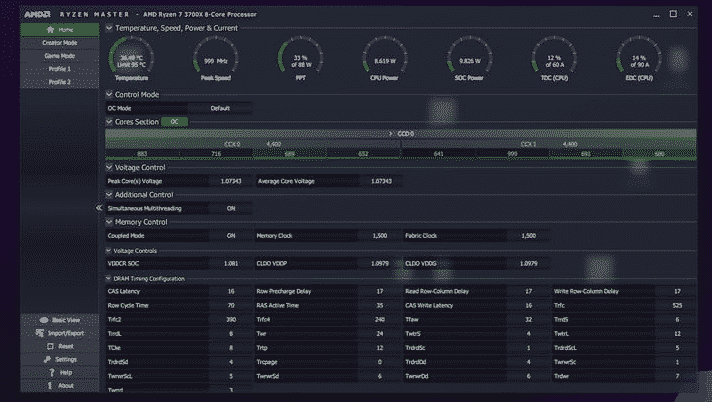The width and height of the screenshot is (712, 402).
Task: Click the Memory Clock 1,500 value
Action: tap(380, 236)
